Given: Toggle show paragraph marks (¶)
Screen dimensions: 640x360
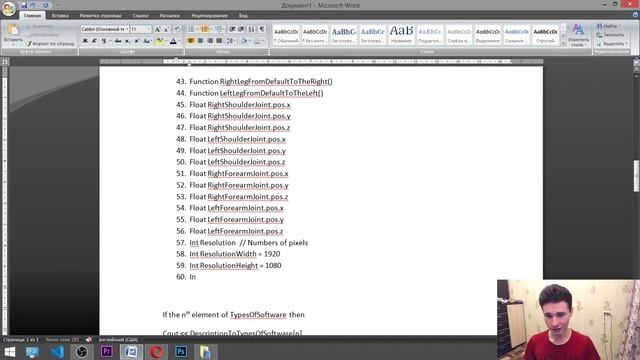Looking at the screenshot, I should point(262,29).
